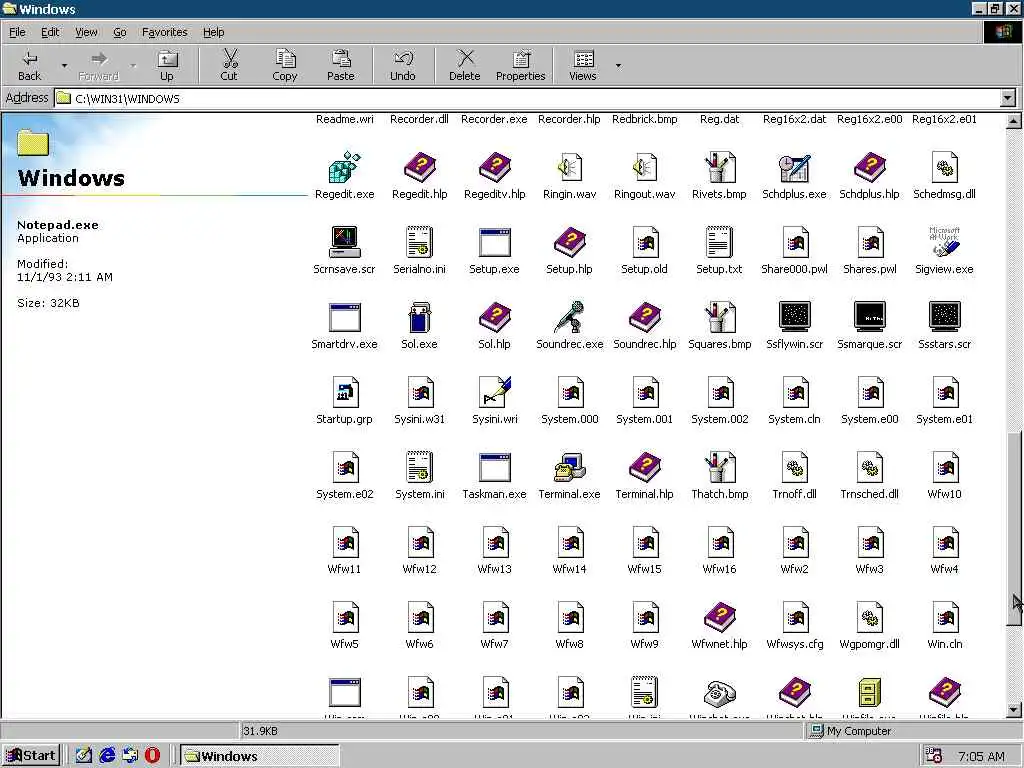Click the Address path field

click(x=528, y=99)
